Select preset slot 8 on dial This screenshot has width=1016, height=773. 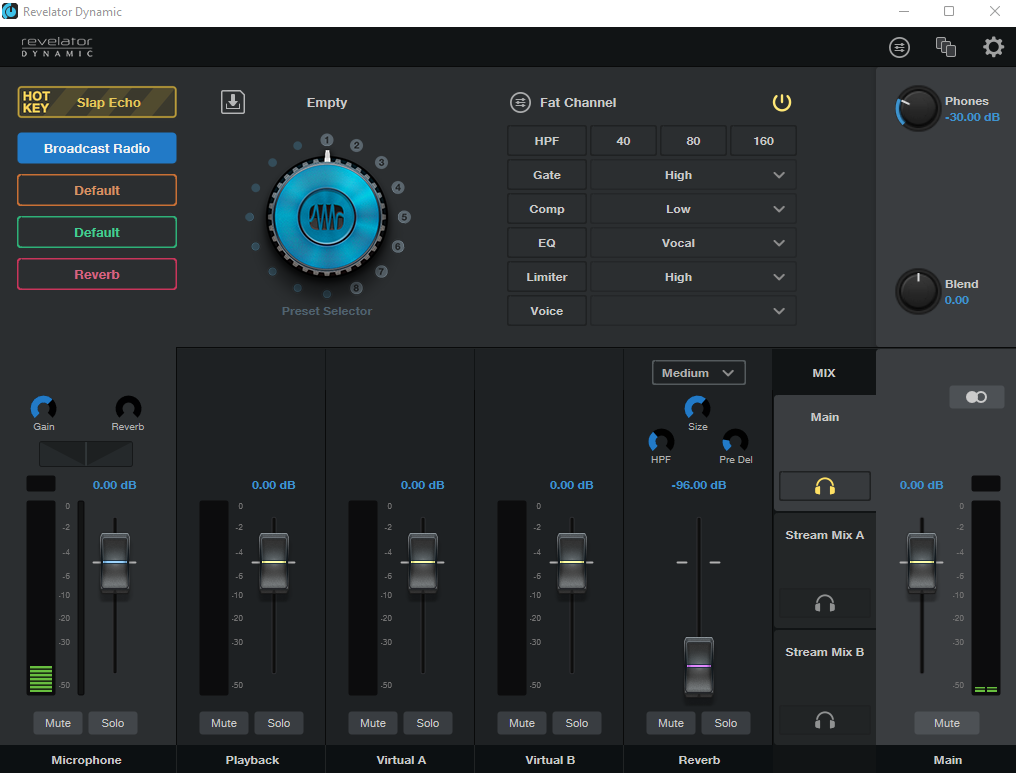point(356,288)
